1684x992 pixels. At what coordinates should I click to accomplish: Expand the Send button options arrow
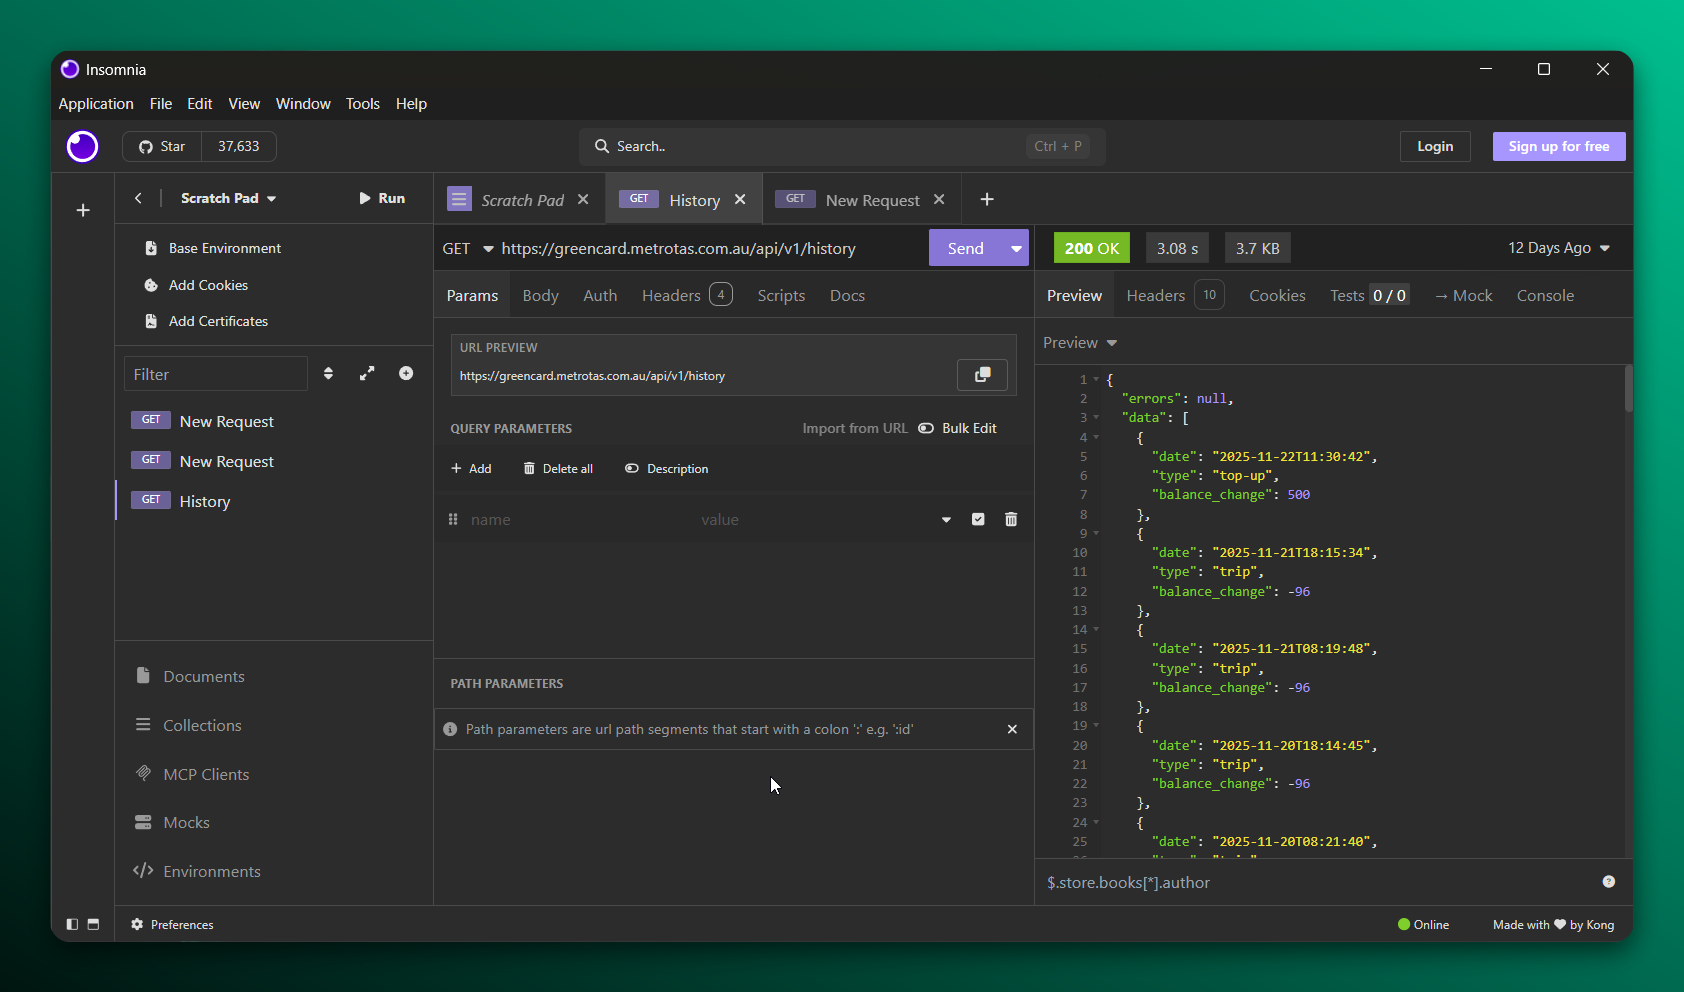(1016, 248)
